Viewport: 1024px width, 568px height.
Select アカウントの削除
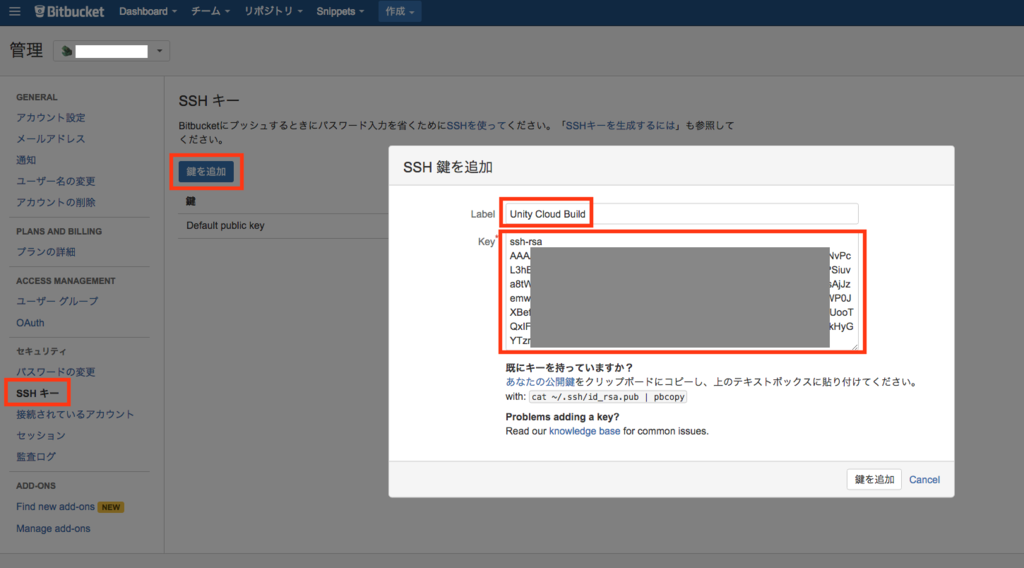(x=56, y=202)
